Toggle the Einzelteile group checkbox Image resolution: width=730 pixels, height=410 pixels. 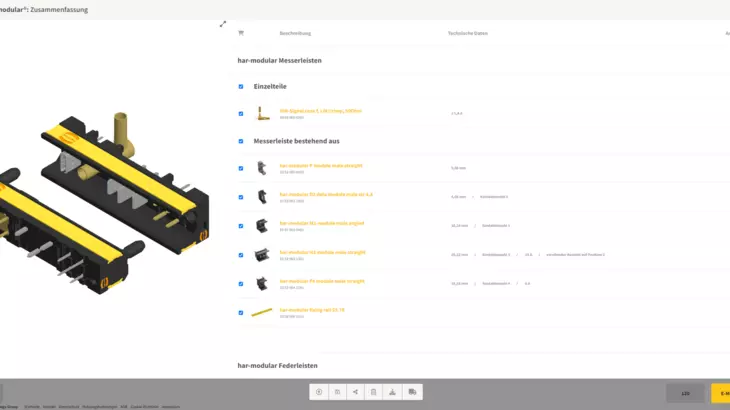241,87
